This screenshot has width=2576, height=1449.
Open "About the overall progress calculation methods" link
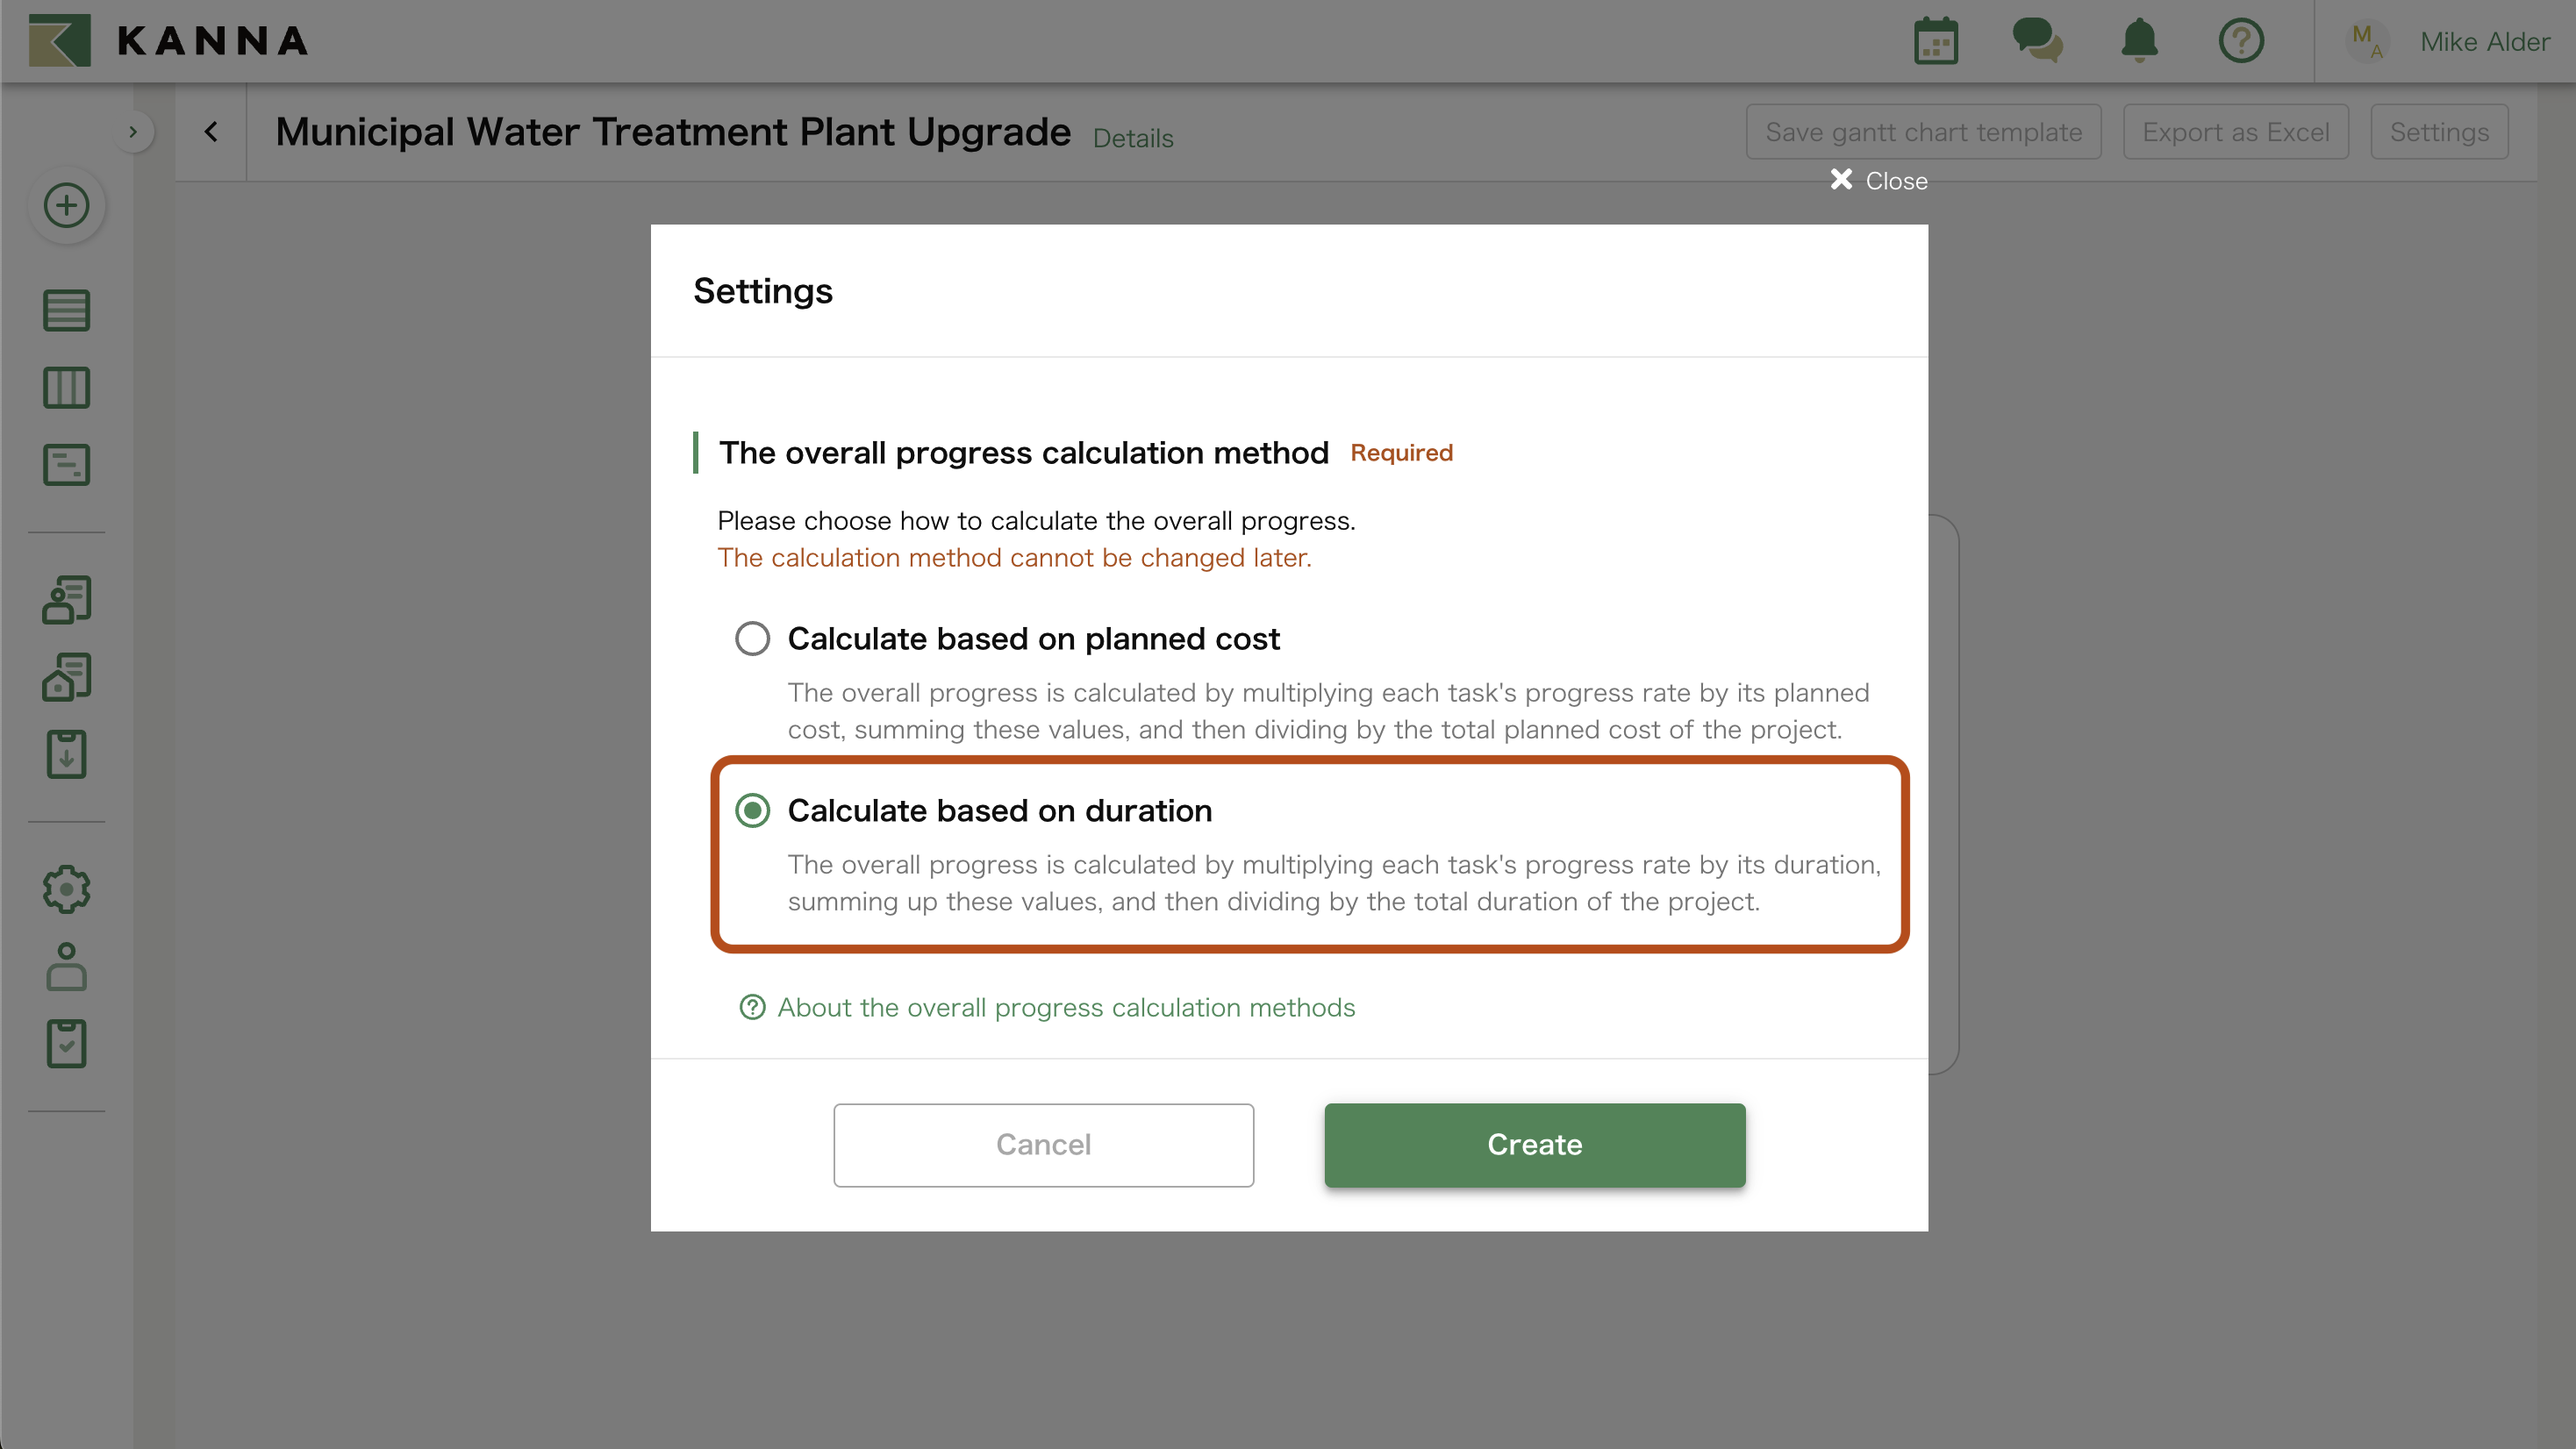pos(1066,1007)
